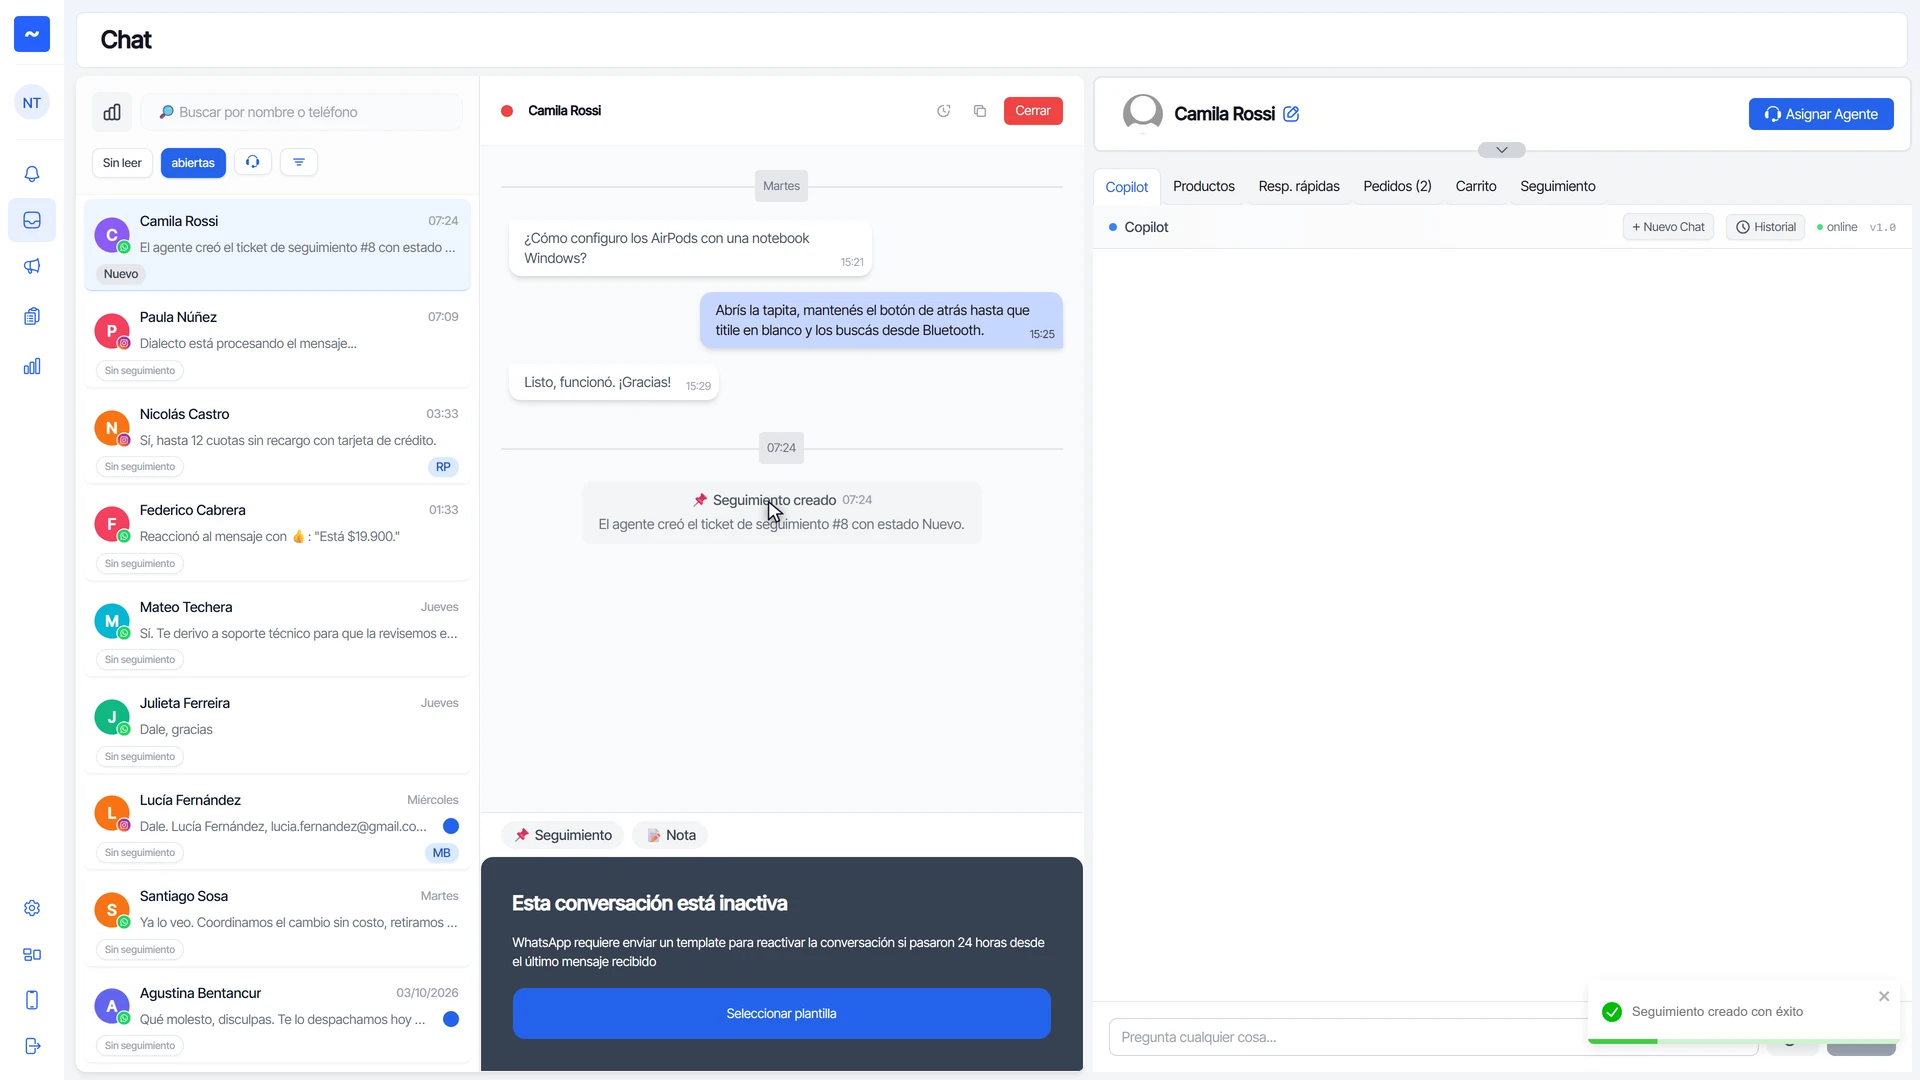Start a Nuevo Chat in Copilot

click(1668, 227)
